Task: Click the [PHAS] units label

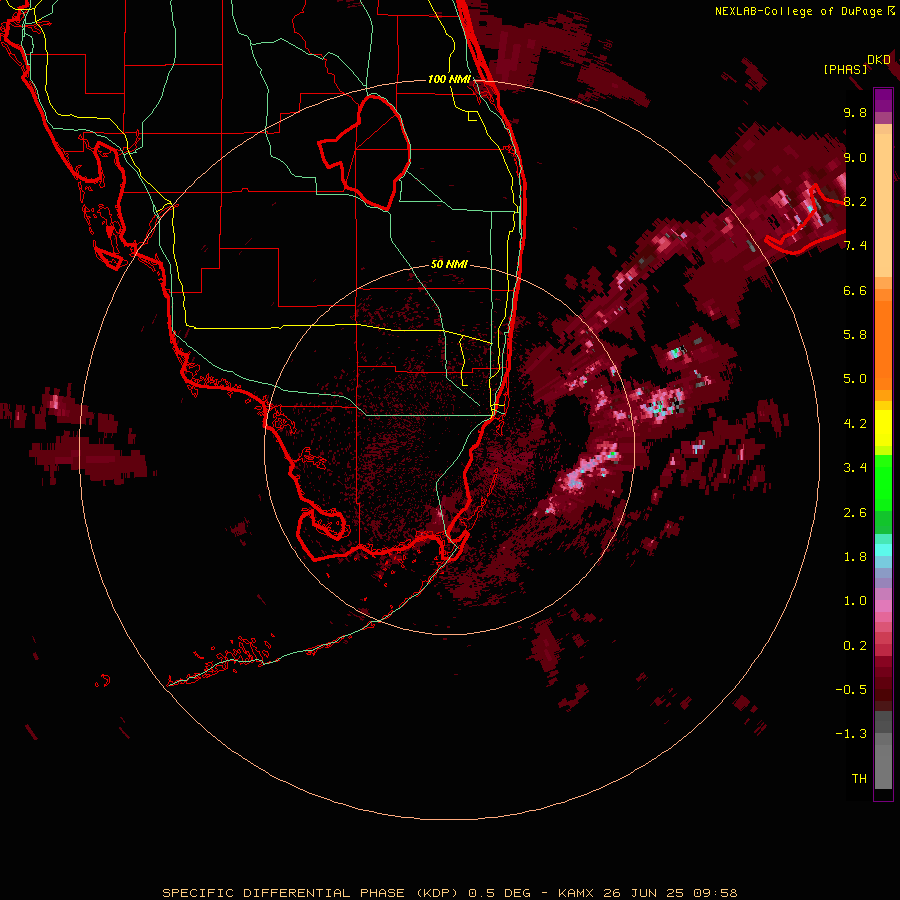Action: [x=845, y=70]
